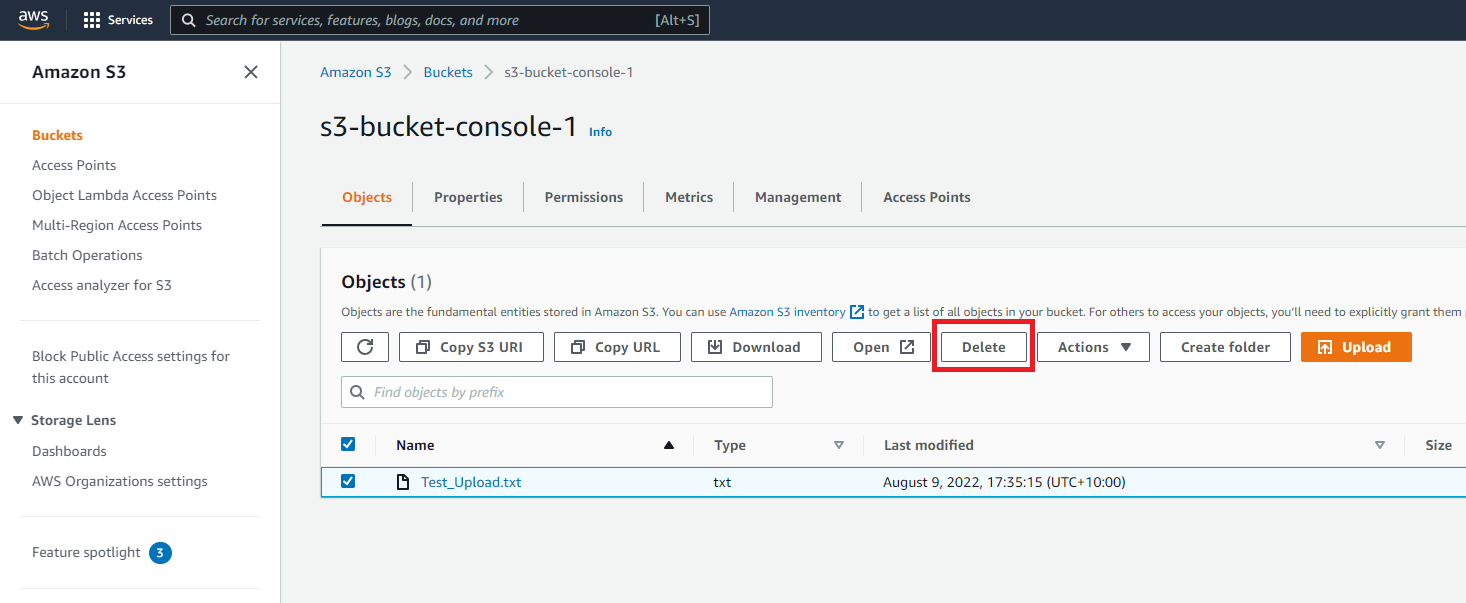Sort by Last modified column arrow

click(1380, 445)
